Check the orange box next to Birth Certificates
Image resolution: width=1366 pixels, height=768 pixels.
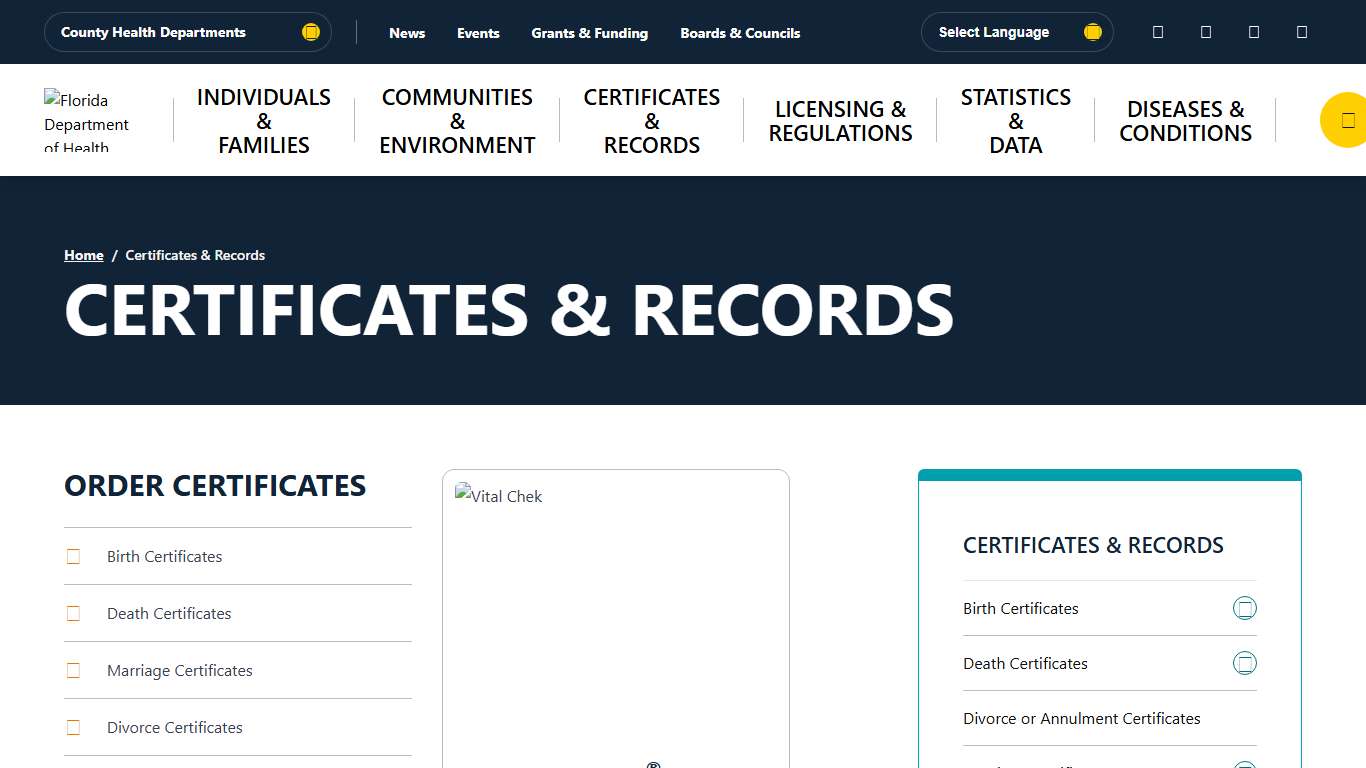73,556
